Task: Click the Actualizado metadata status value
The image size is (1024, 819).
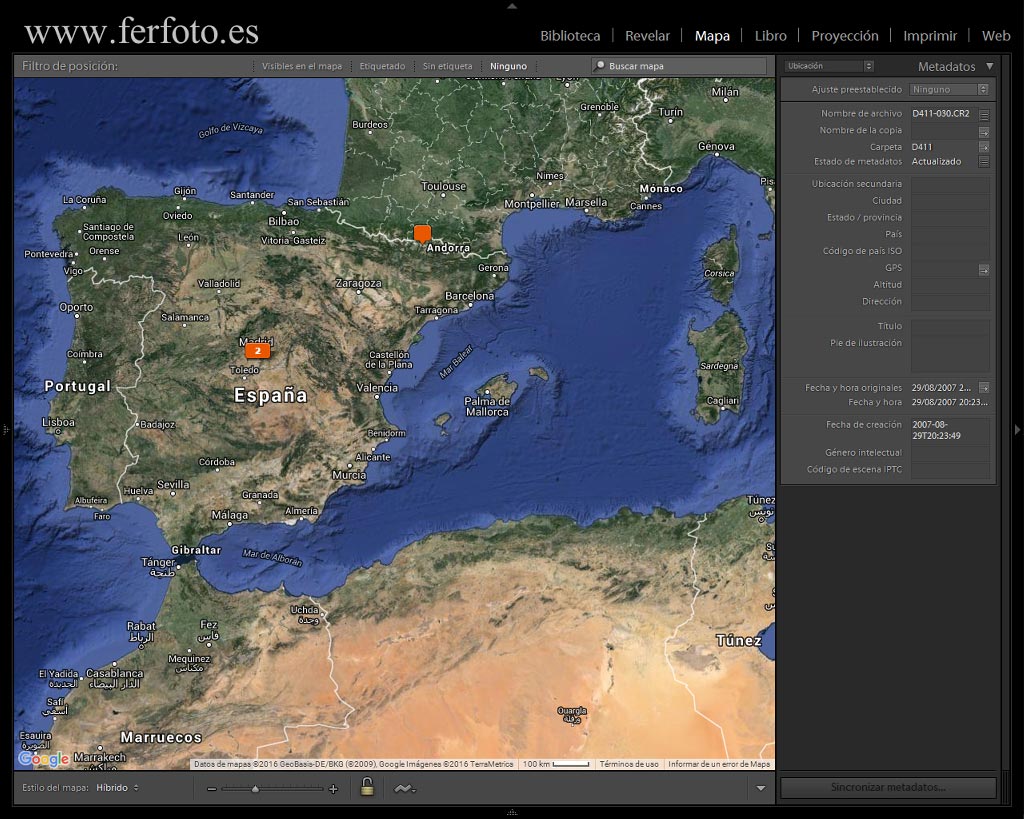Action: [936, 162]
